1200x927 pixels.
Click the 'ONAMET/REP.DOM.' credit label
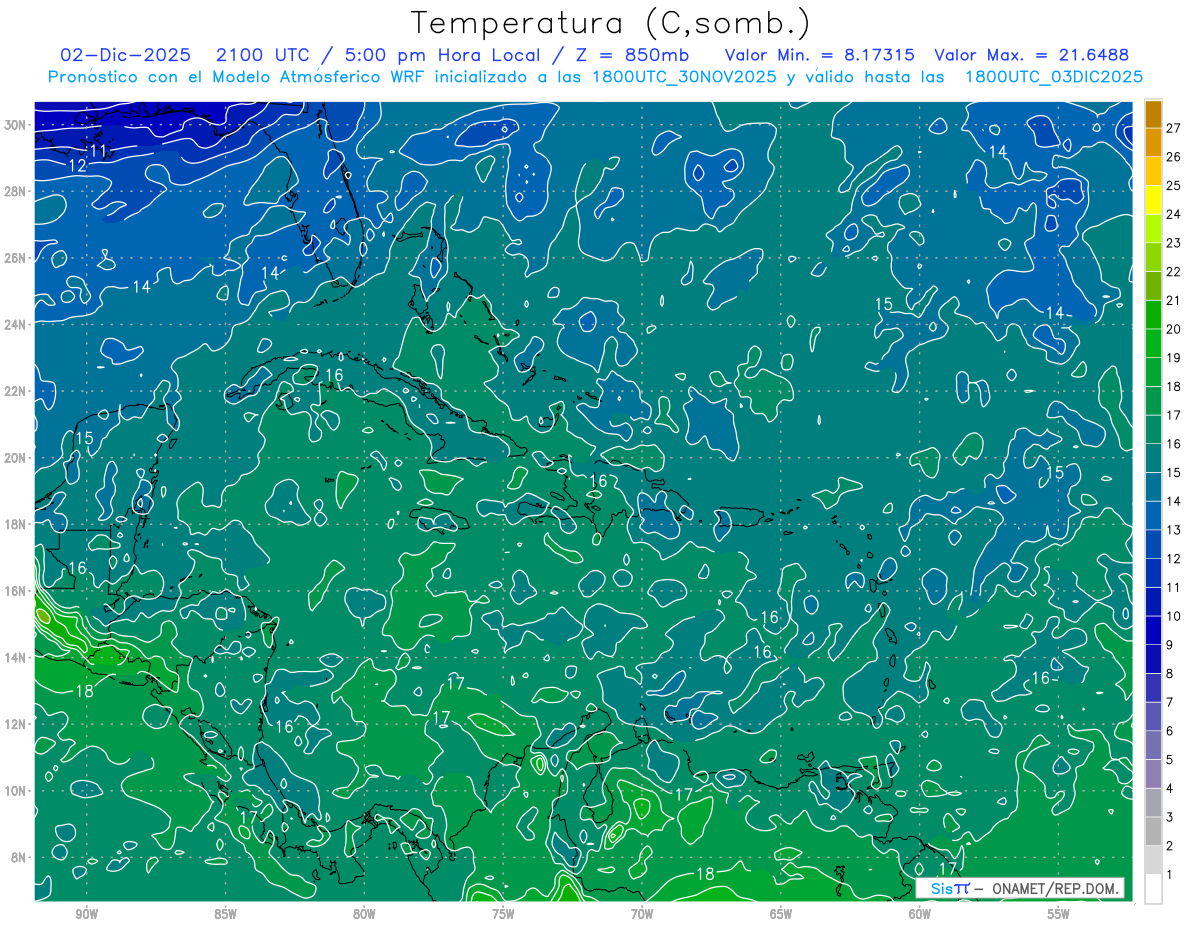(1055, 889)
